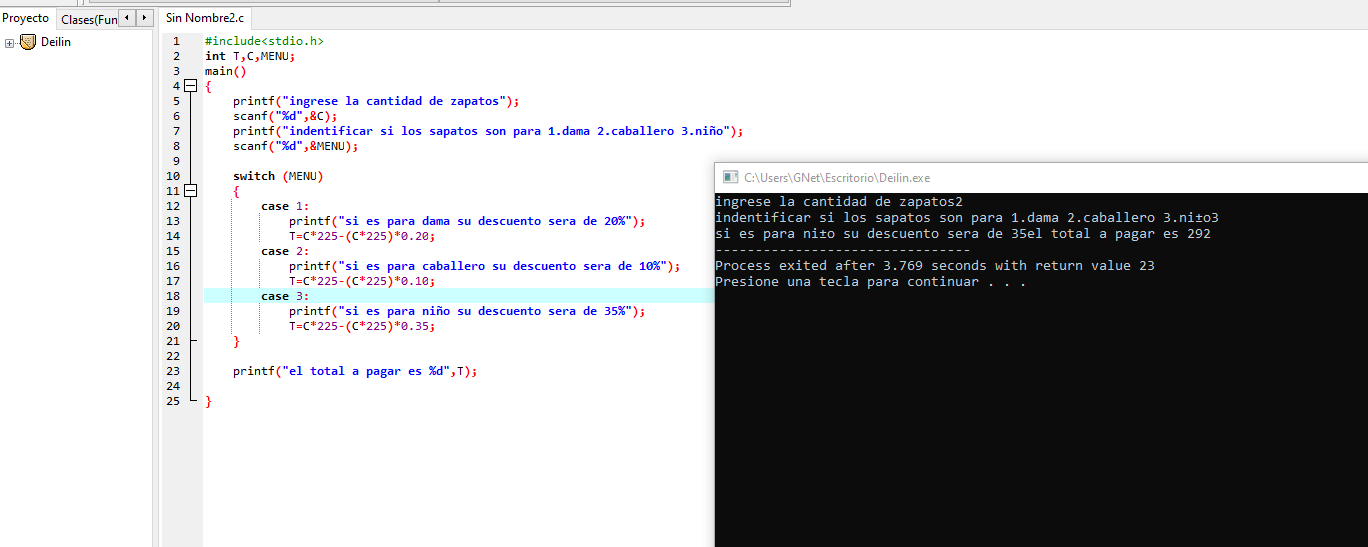Click the left tab-scroll arrow

126,18
